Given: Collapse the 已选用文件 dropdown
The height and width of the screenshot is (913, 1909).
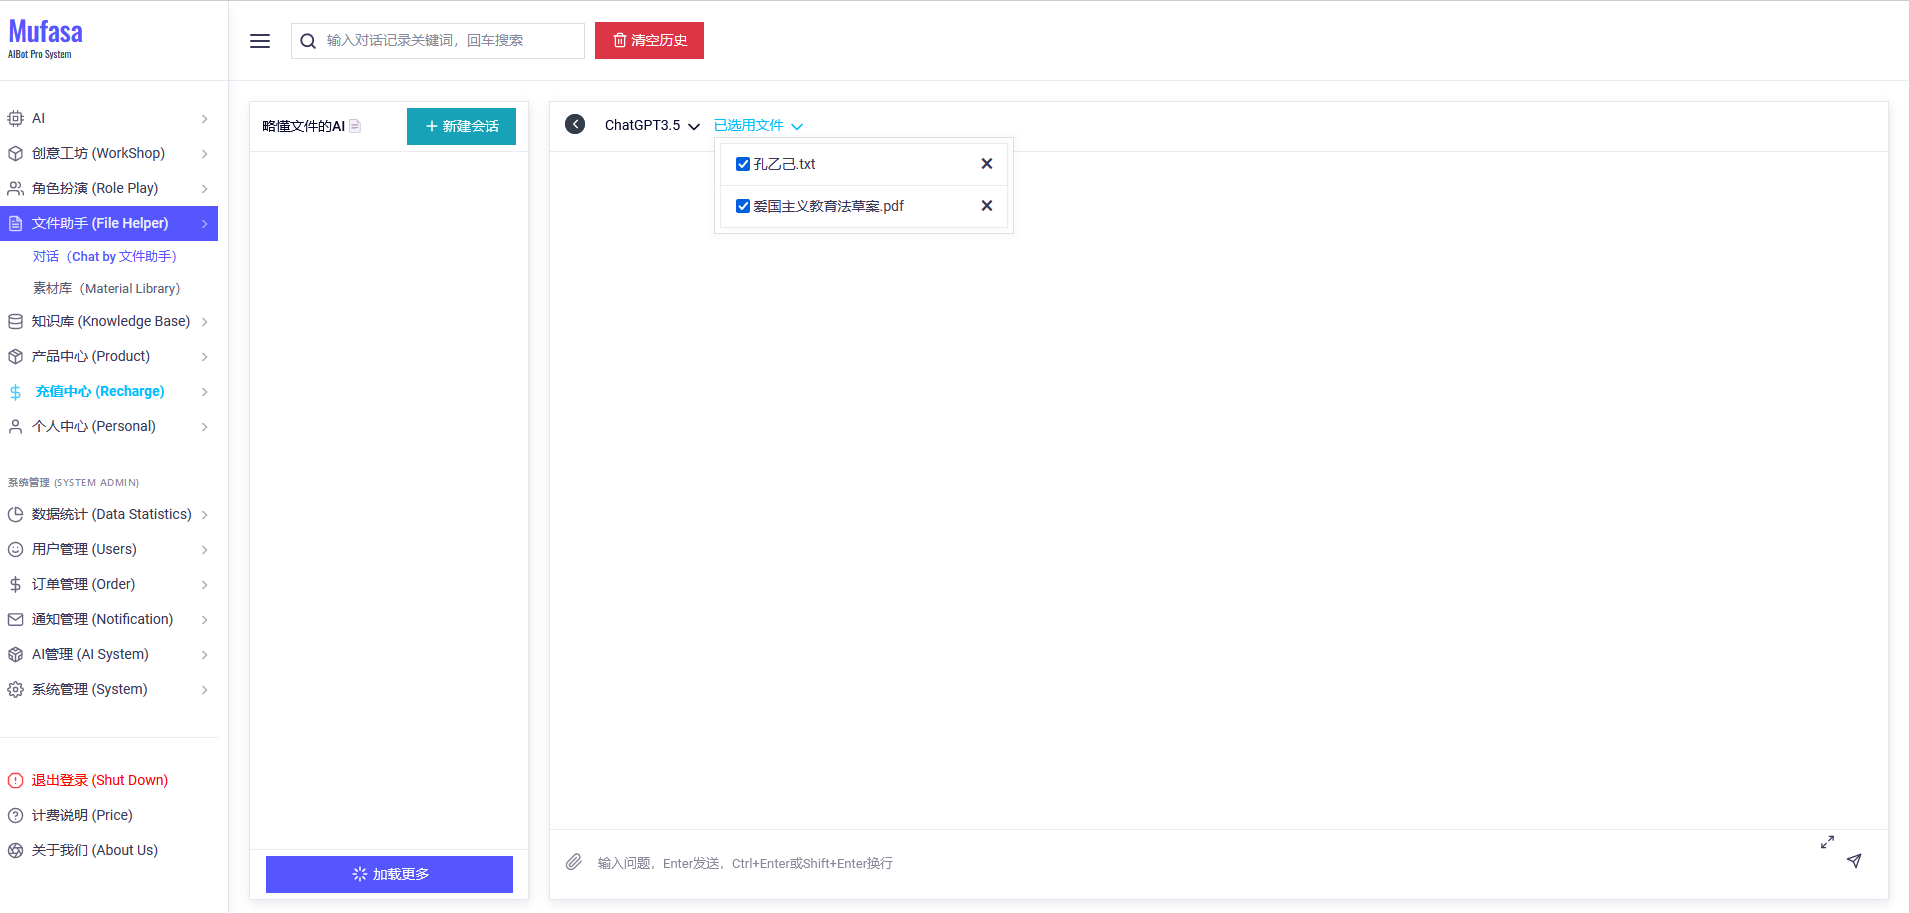Looking at the screenshot, I should (758, 126).
